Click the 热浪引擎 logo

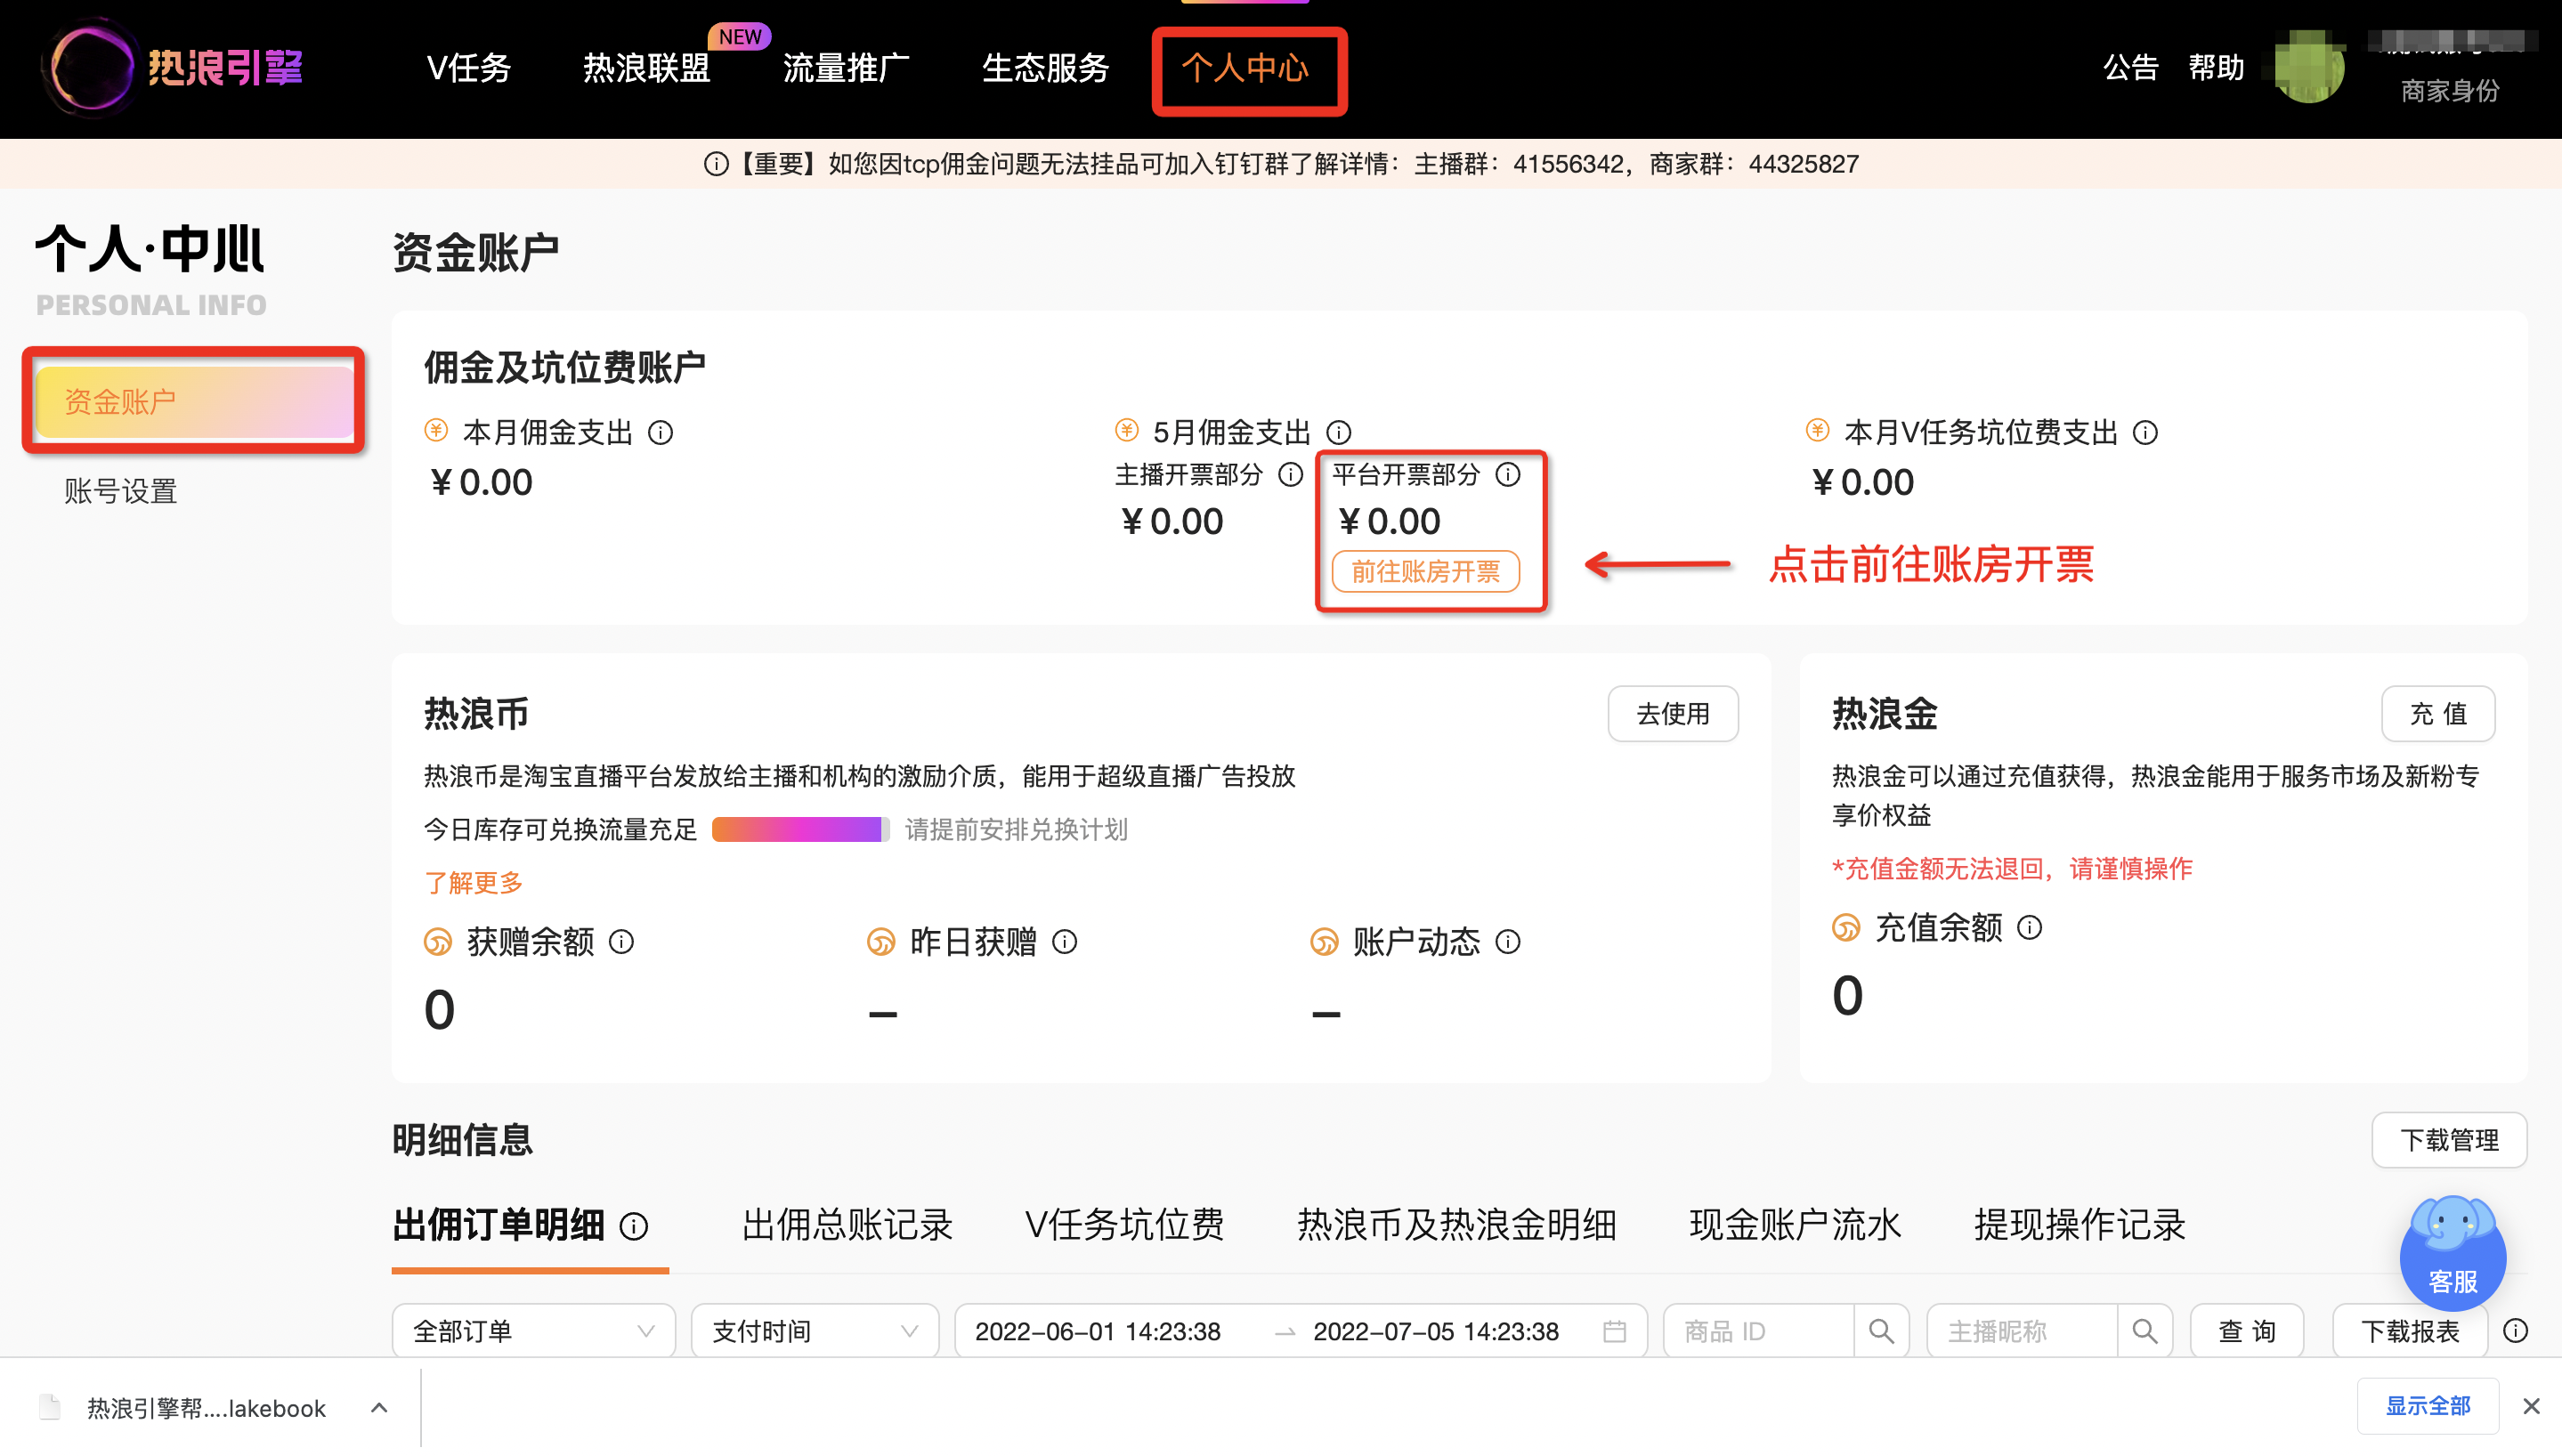click(x=172, y=68)
